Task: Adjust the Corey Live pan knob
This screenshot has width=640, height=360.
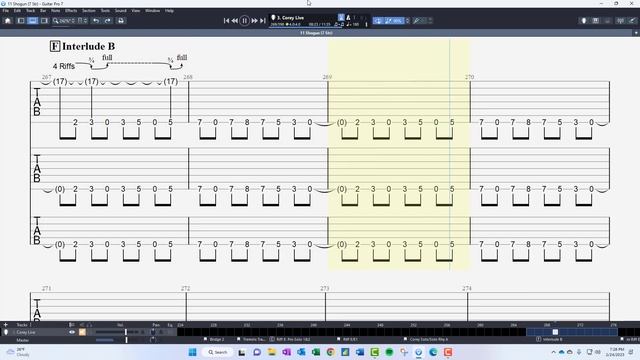Action: 153,332
